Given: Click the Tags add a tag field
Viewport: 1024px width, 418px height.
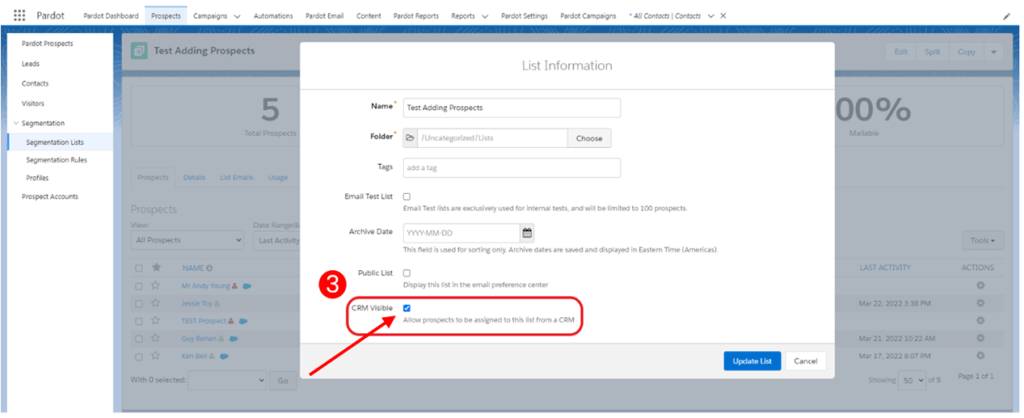Looking at the screenshot, I should point(511,168).
